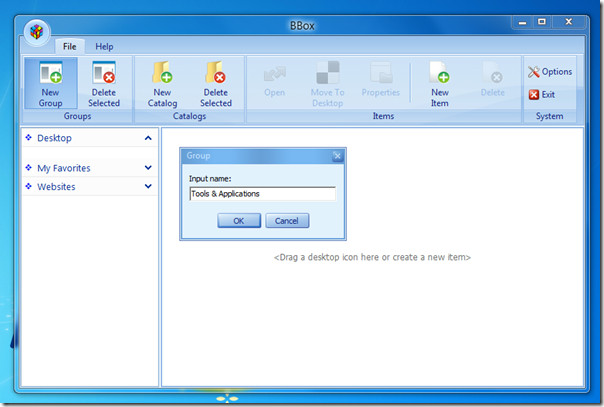Collapse the Desktop group chevron
604x407 pixels.
148,138
